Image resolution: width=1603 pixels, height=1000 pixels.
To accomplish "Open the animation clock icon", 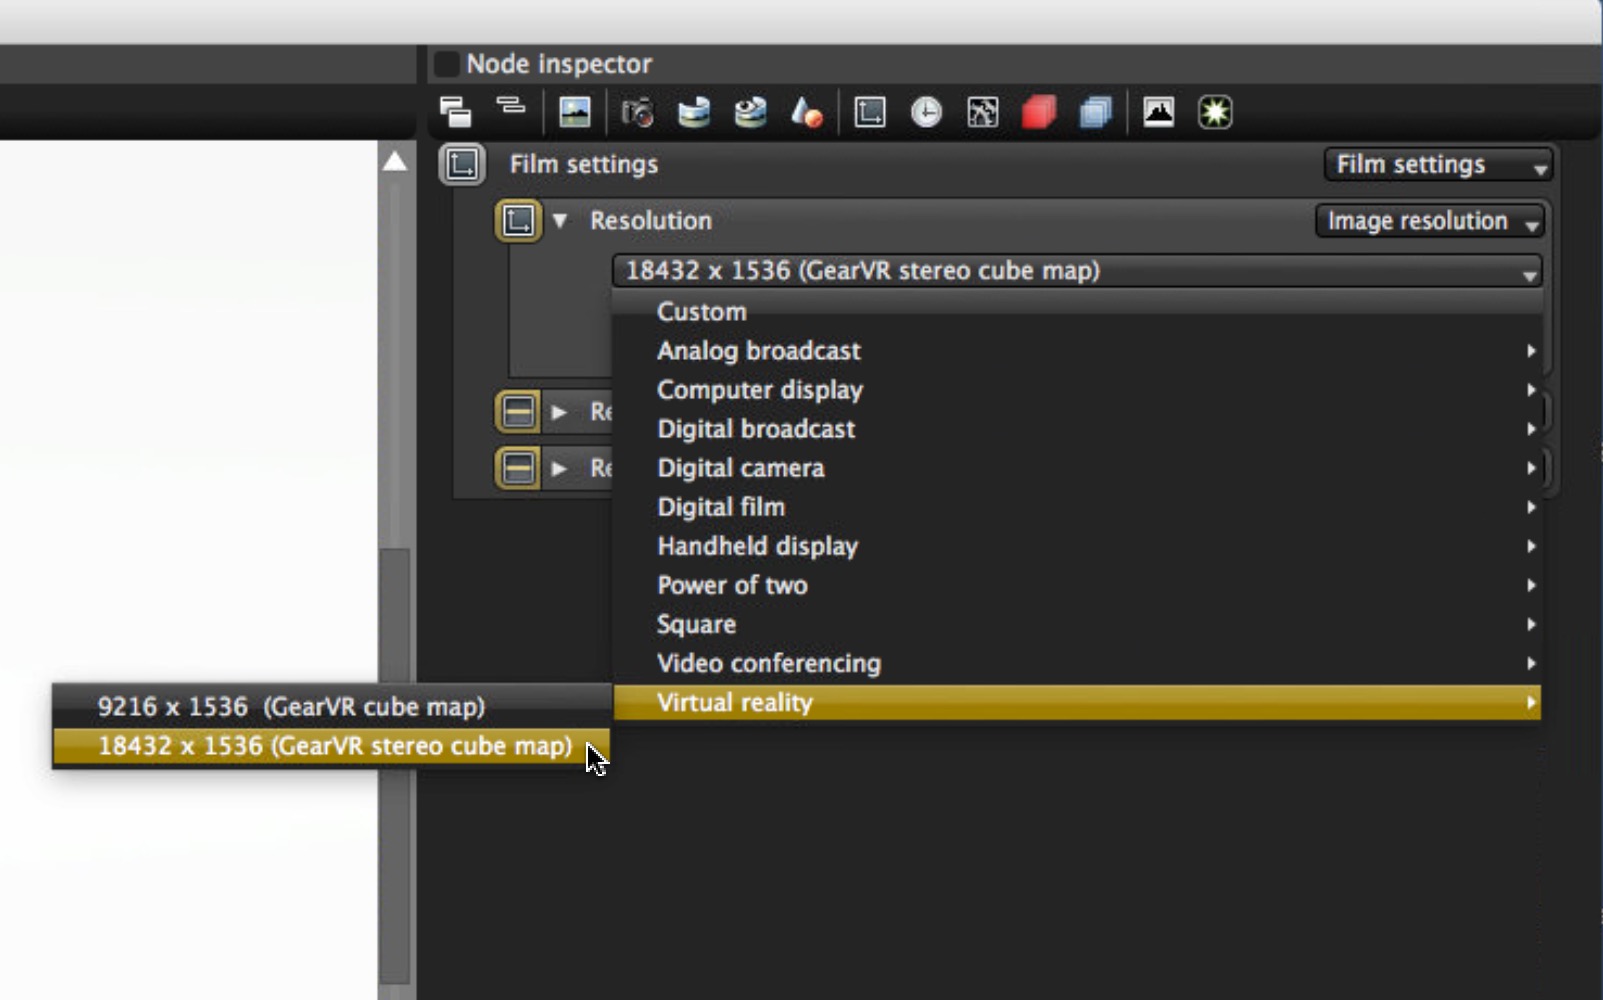I will coord(926,112).
